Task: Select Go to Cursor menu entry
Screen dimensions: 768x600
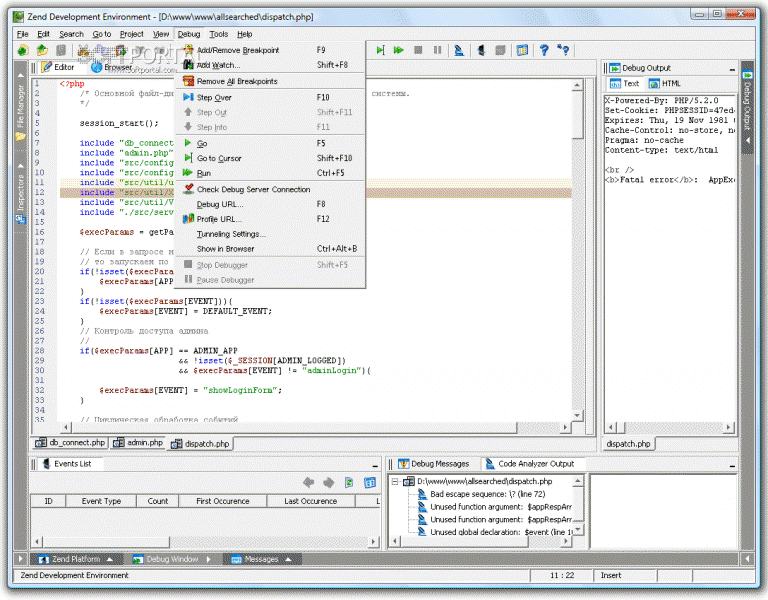Action: [x=270, y=158]
